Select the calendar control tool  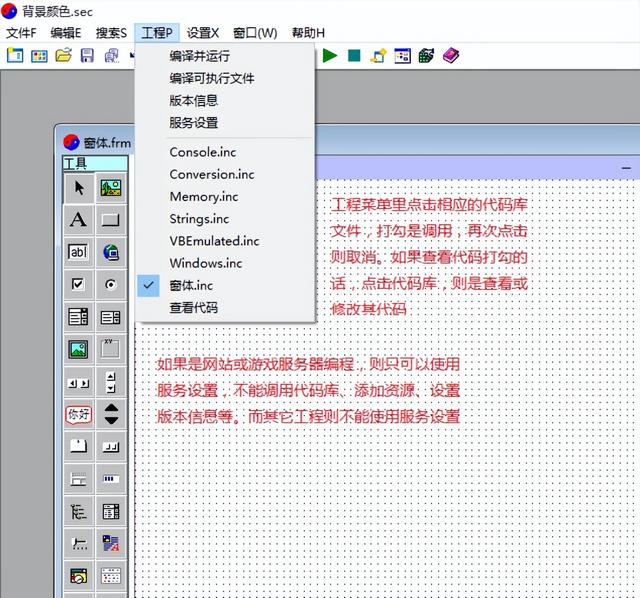(x=111, y=576)
